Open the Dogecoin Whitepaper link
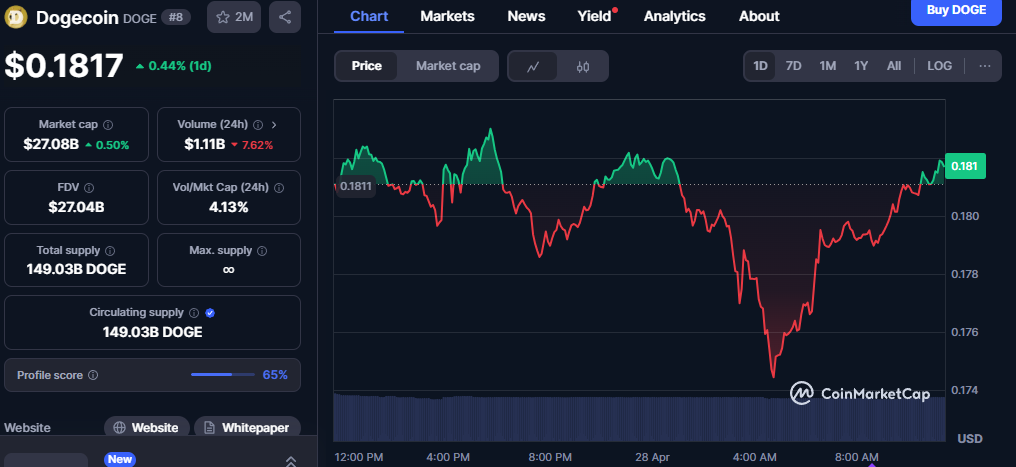This screenshot has height=467, width=1016. tap(247, 427)
